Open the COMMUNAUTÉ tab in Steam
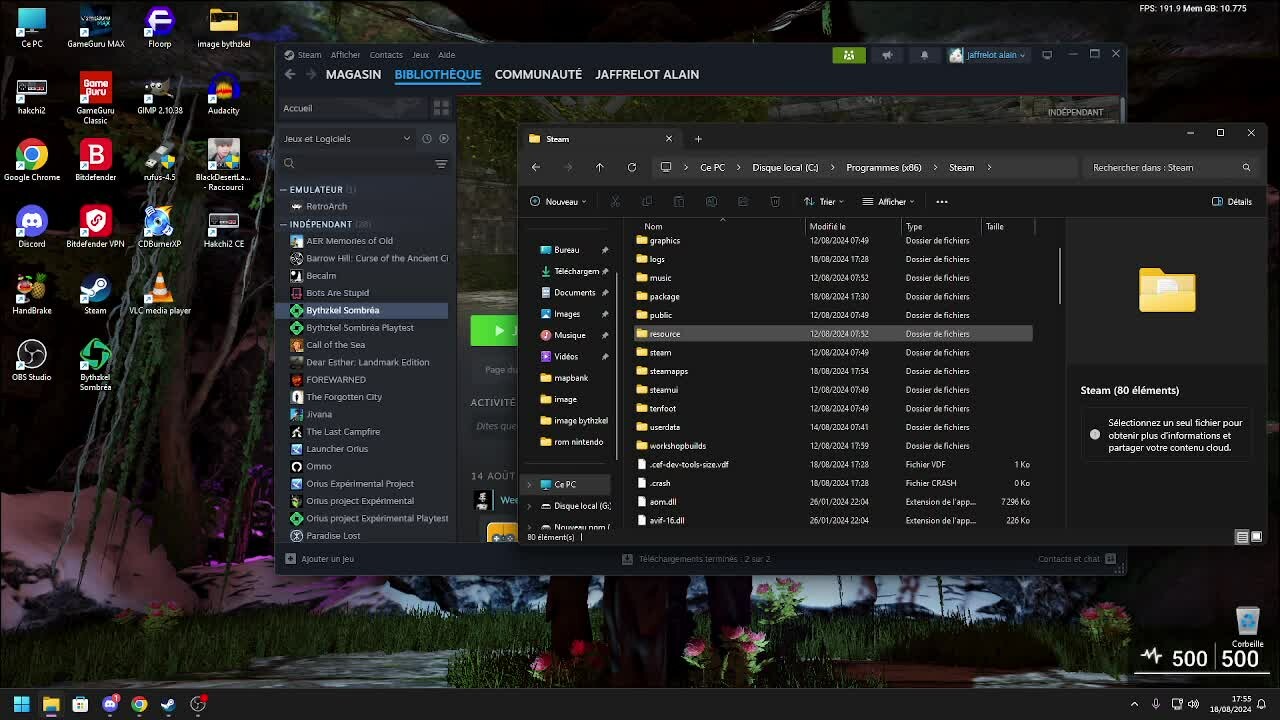Image resolution: width=1280 pixels, height=720 pixels. pyautogui.click(x=538, y=74)
